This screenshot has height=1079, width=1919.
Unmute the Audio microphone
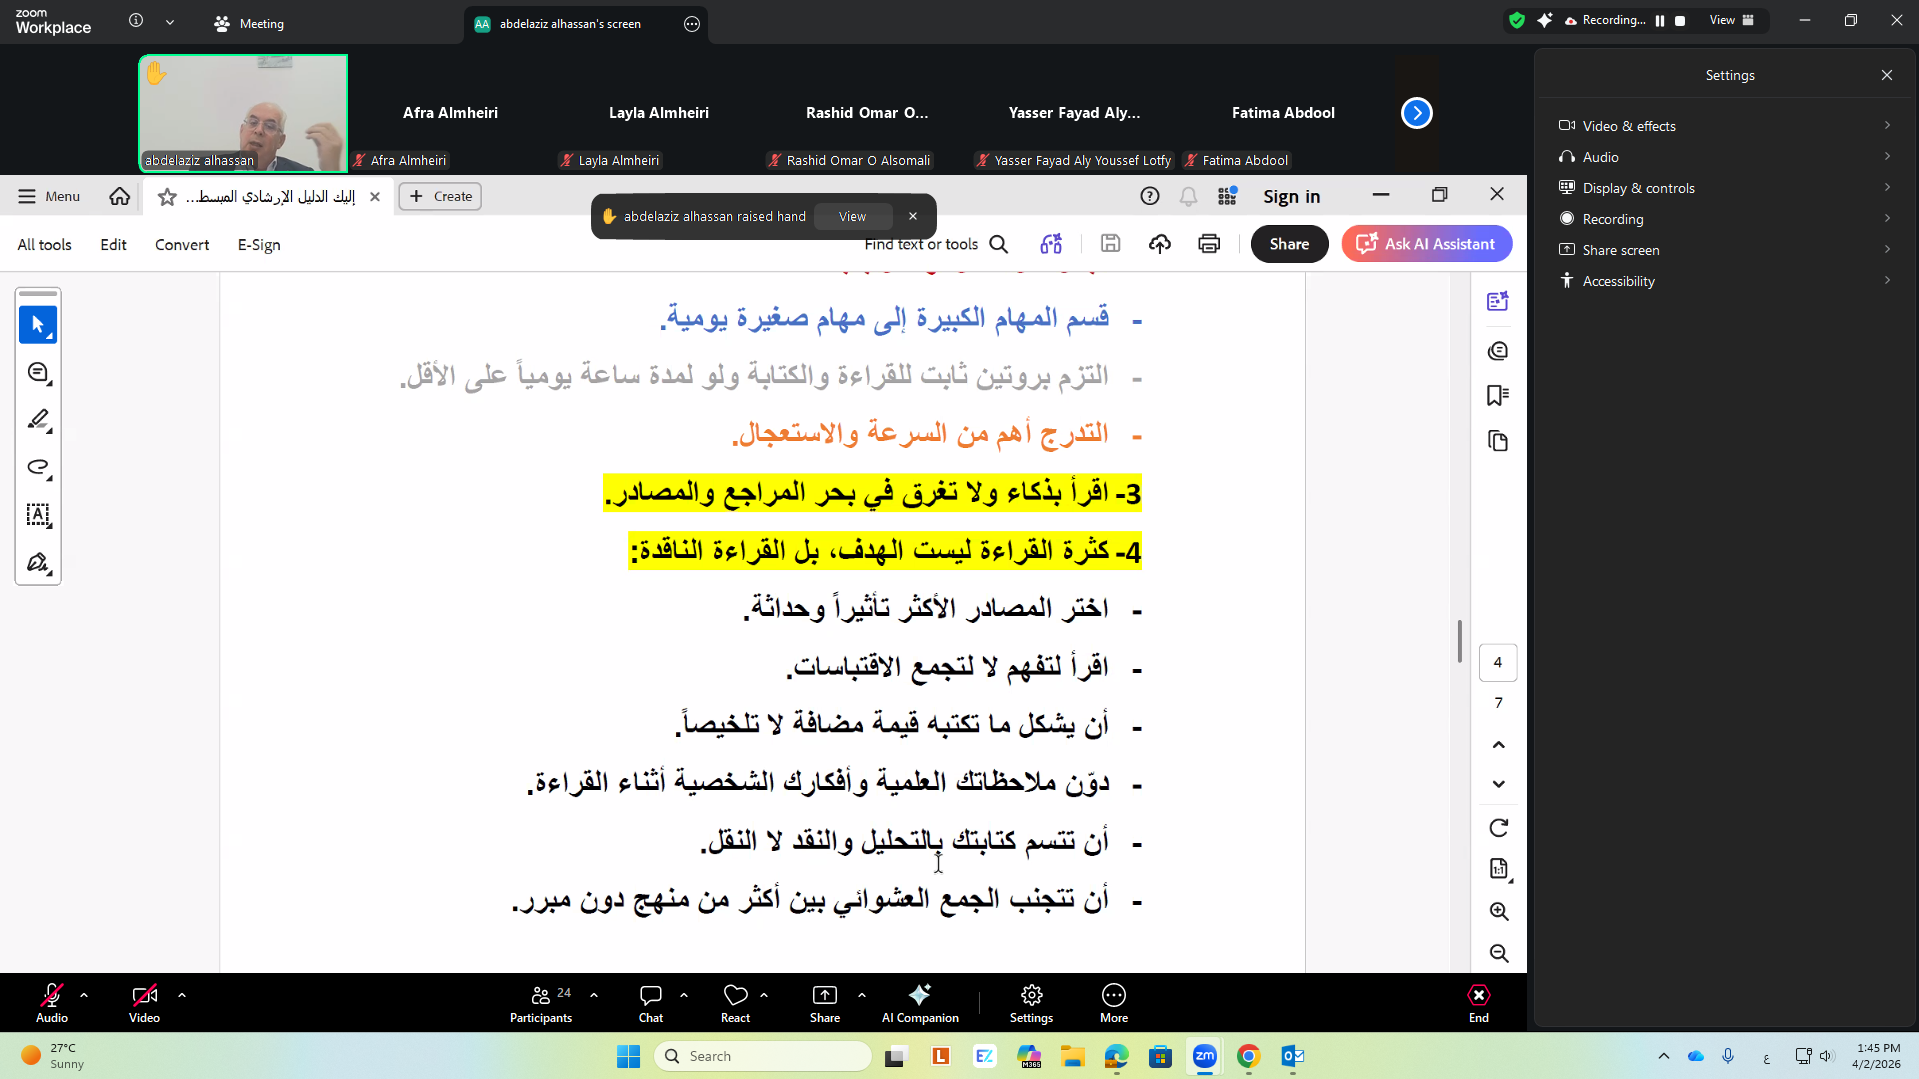tap(51, 1003)
